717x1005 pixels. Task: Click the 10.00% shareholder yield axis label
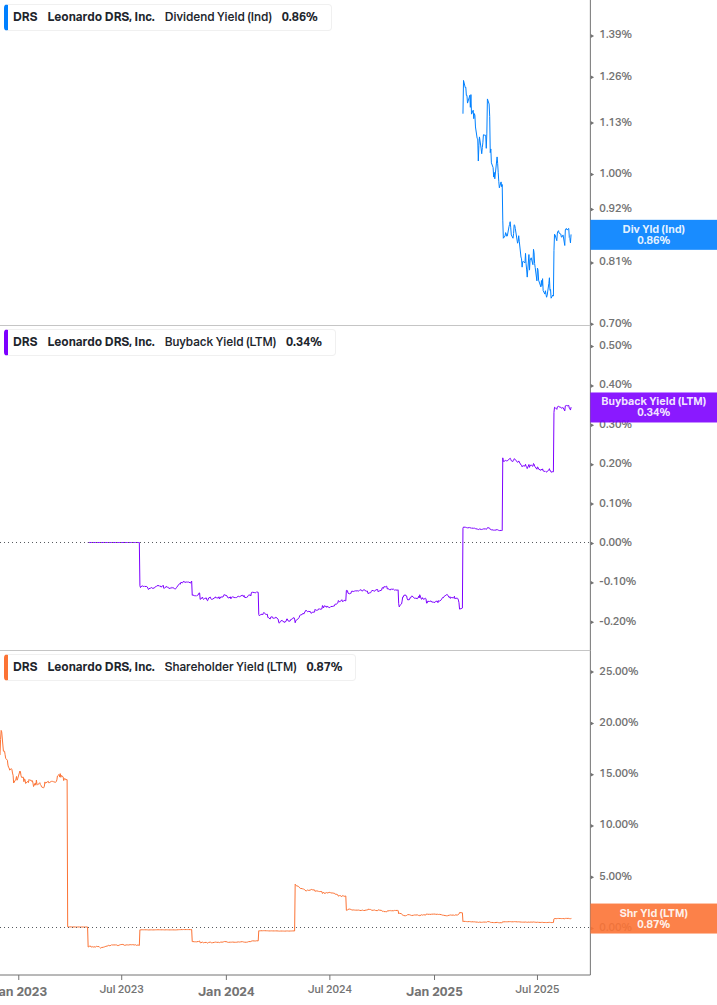(619, 824)
